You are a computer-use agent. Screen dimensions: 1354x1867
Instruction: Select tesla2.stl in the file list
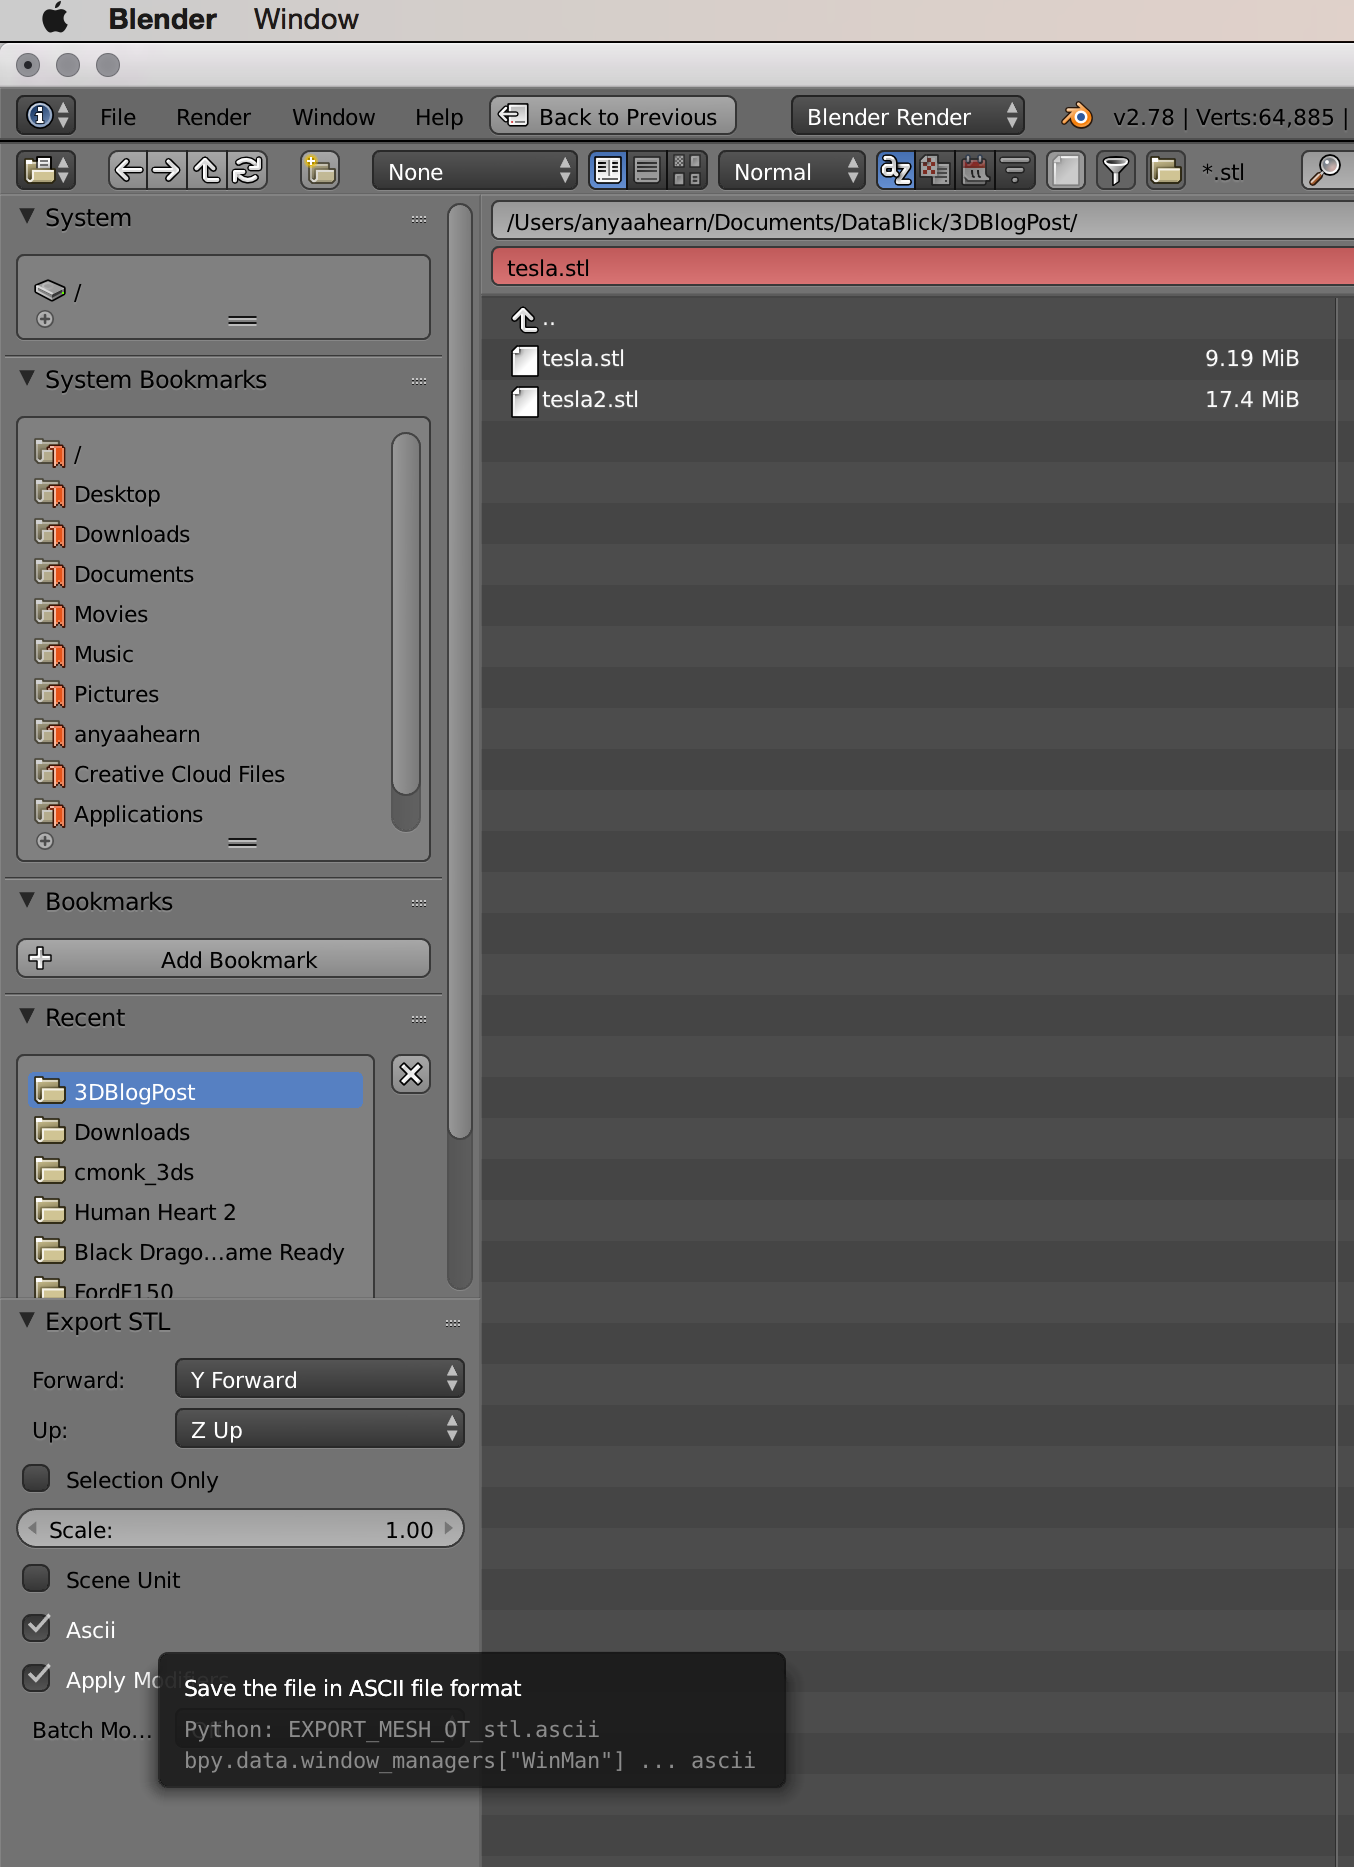pos(908,400)
